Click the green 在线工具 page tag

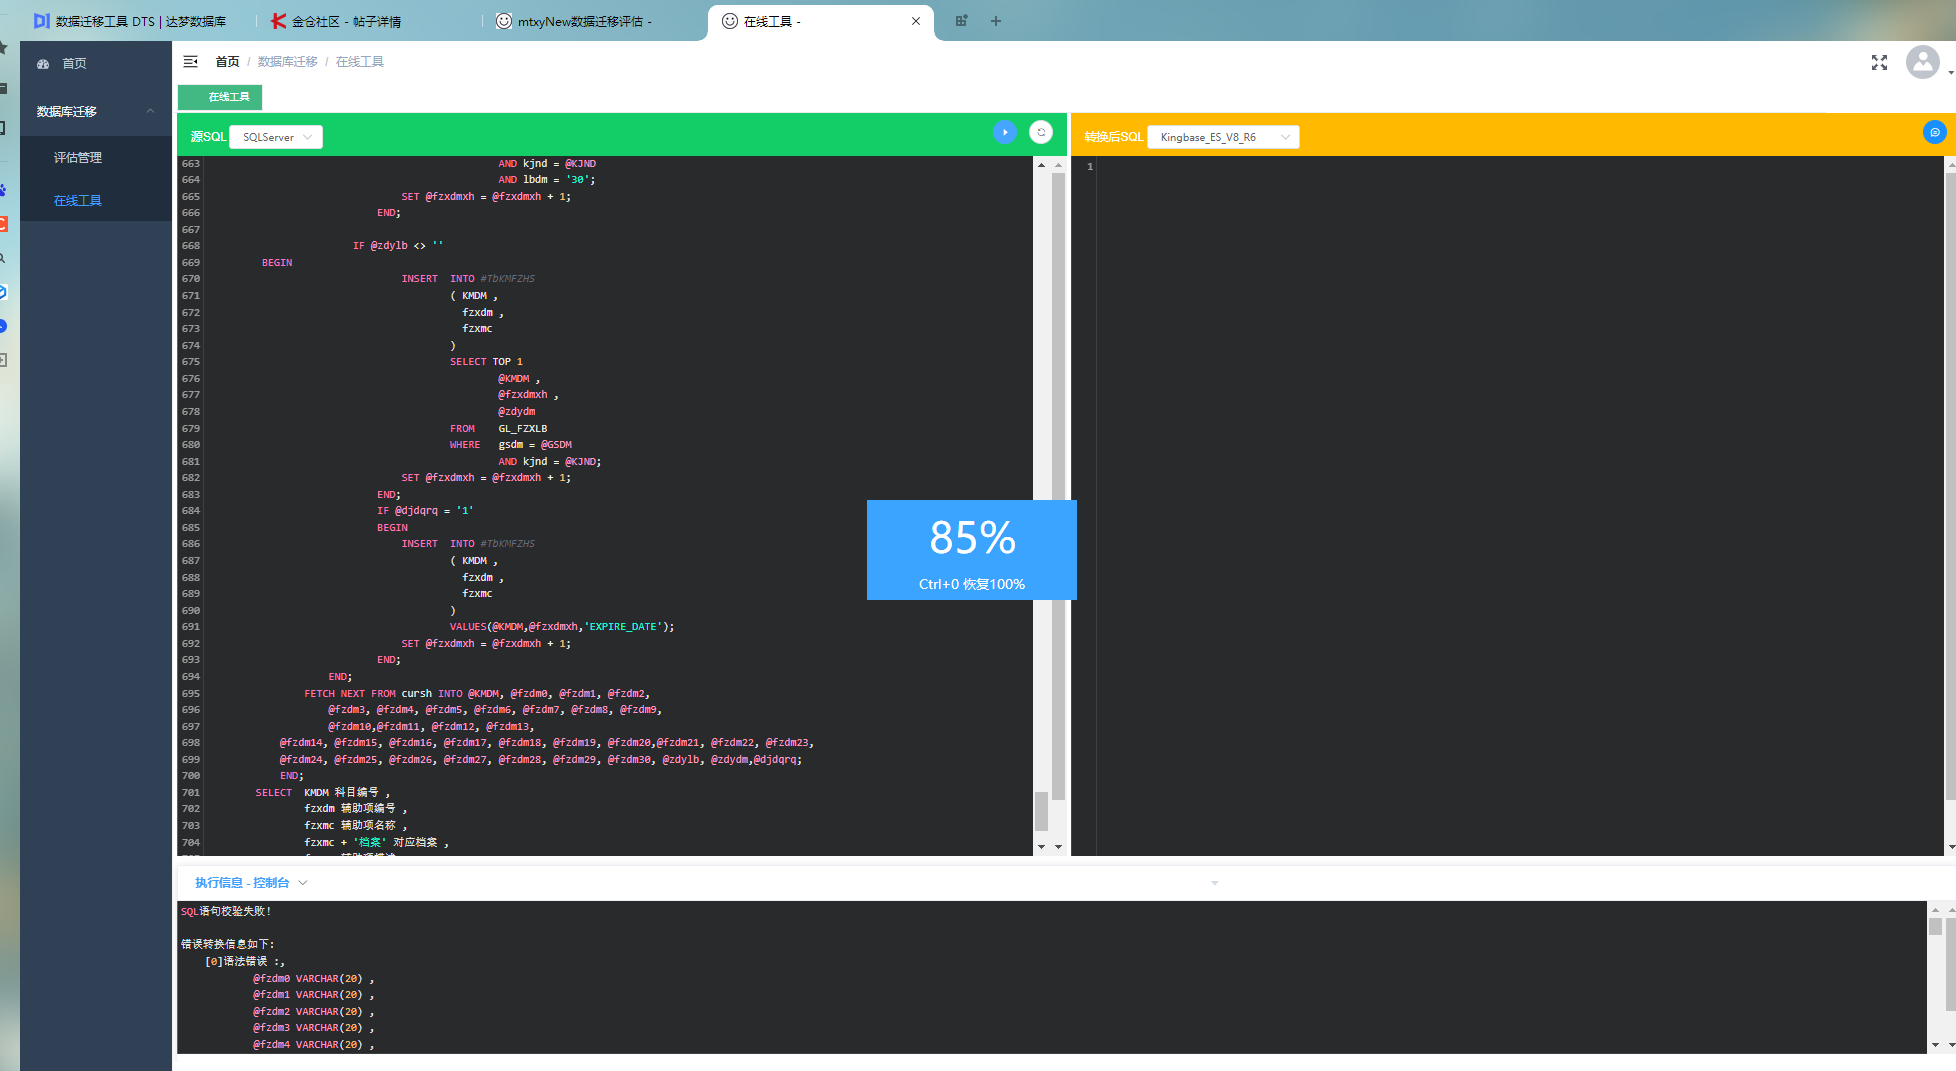click(x=228, y=97)
